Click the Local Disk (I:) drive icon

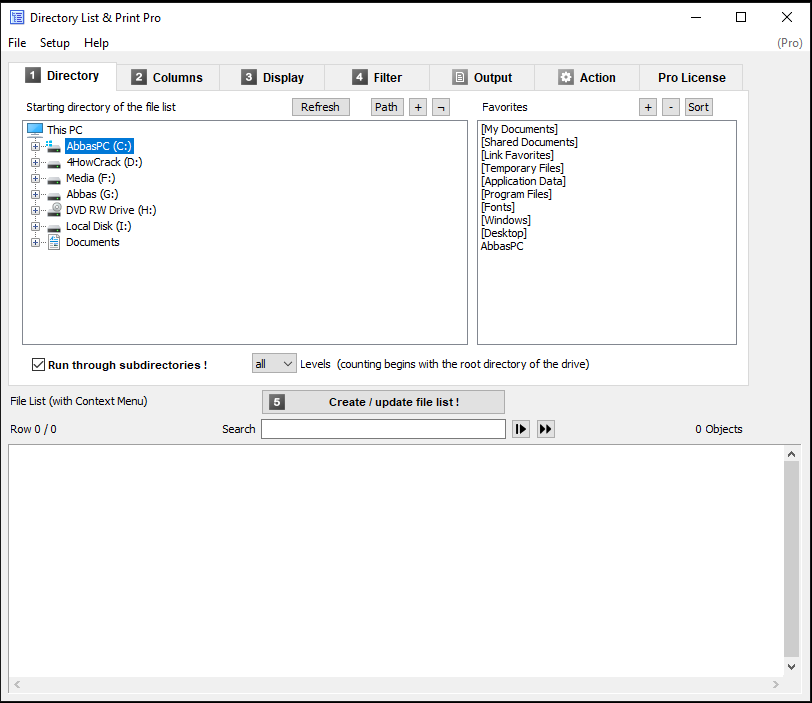(x=54, y=228)
